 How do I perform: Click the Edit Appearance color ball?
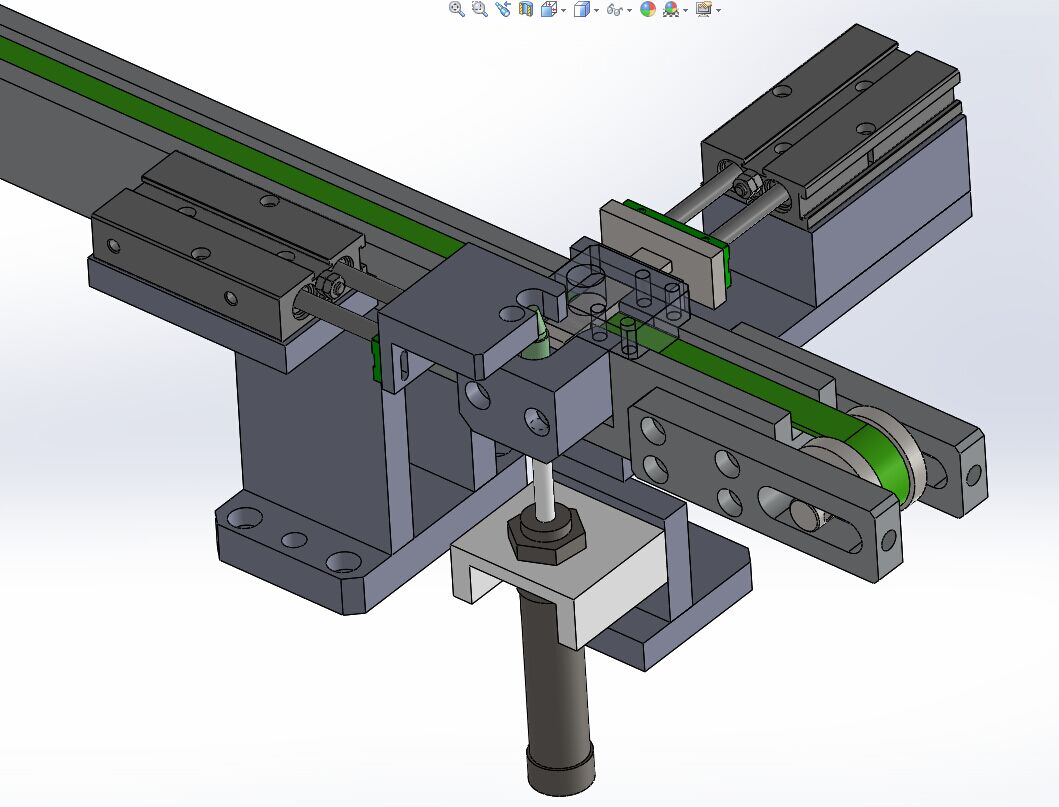tap(648, 9)
